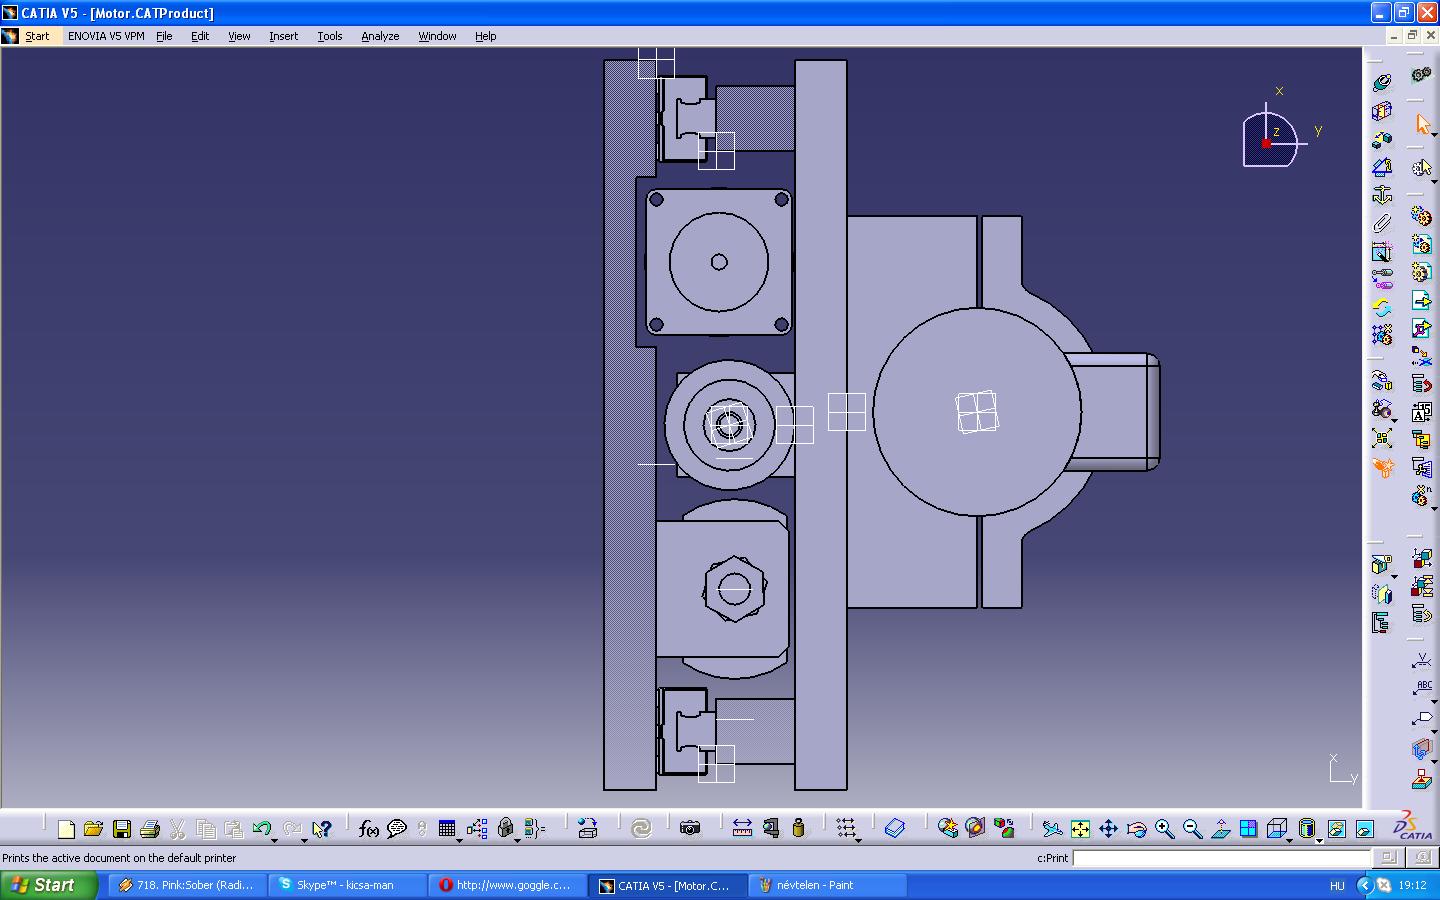This screenshot has width=1440, height=900.
Task: Select the Pan tool
Action: pyautogui.click(x=1108, y=829)
